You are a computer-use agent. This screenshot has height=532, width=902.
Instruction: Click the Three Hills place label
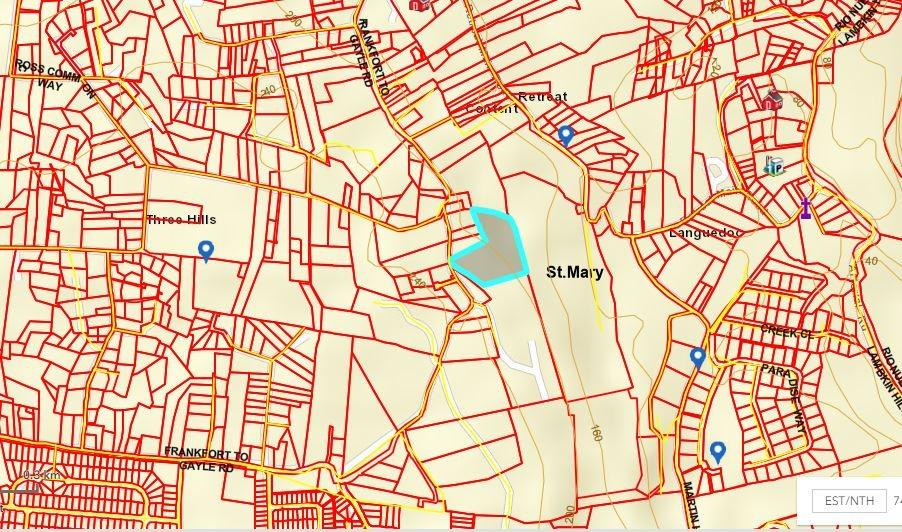[x=181, y=220]
